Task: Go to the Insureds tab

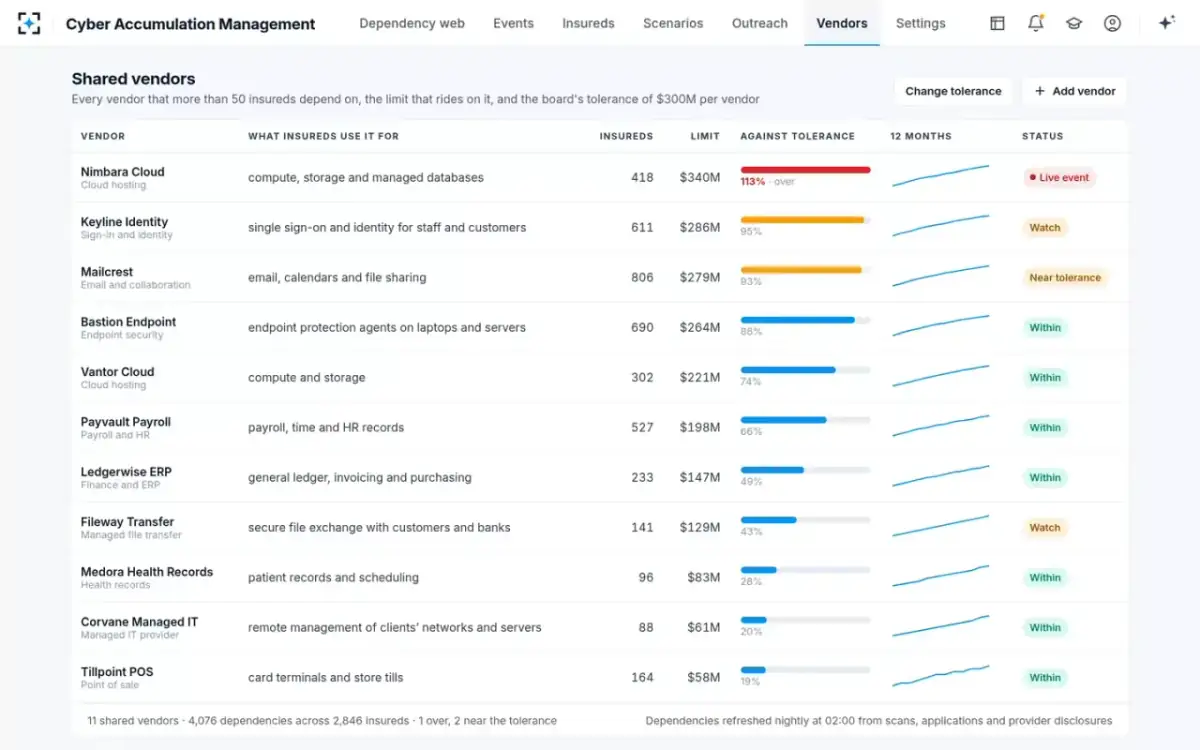Action: click(x=588, y=23)
